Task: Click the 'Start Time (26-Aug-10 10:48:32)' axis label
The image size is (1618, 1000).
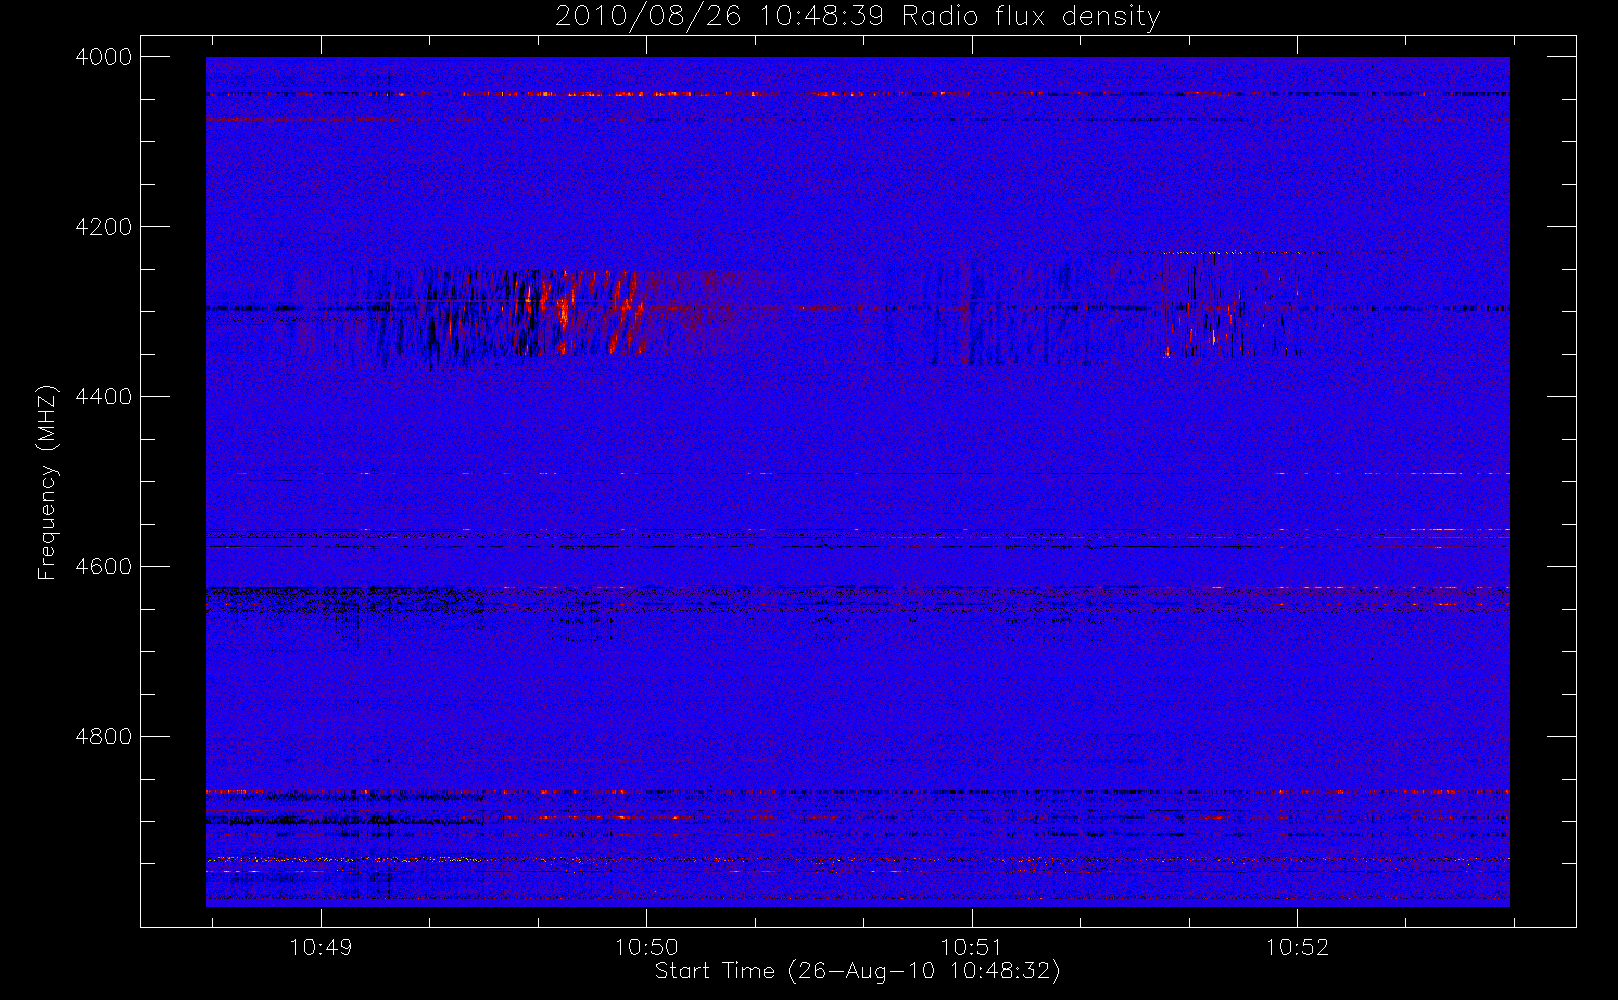Action: click(857, 971)
